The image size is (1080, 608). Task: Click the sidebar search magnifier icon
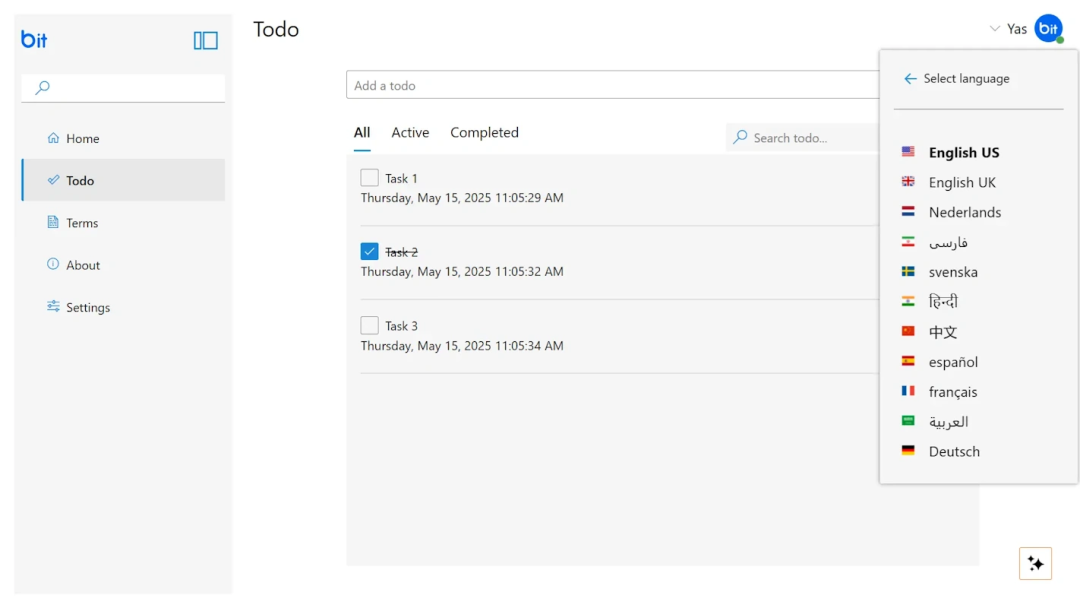pyautogui.click(x=43, y=87)
